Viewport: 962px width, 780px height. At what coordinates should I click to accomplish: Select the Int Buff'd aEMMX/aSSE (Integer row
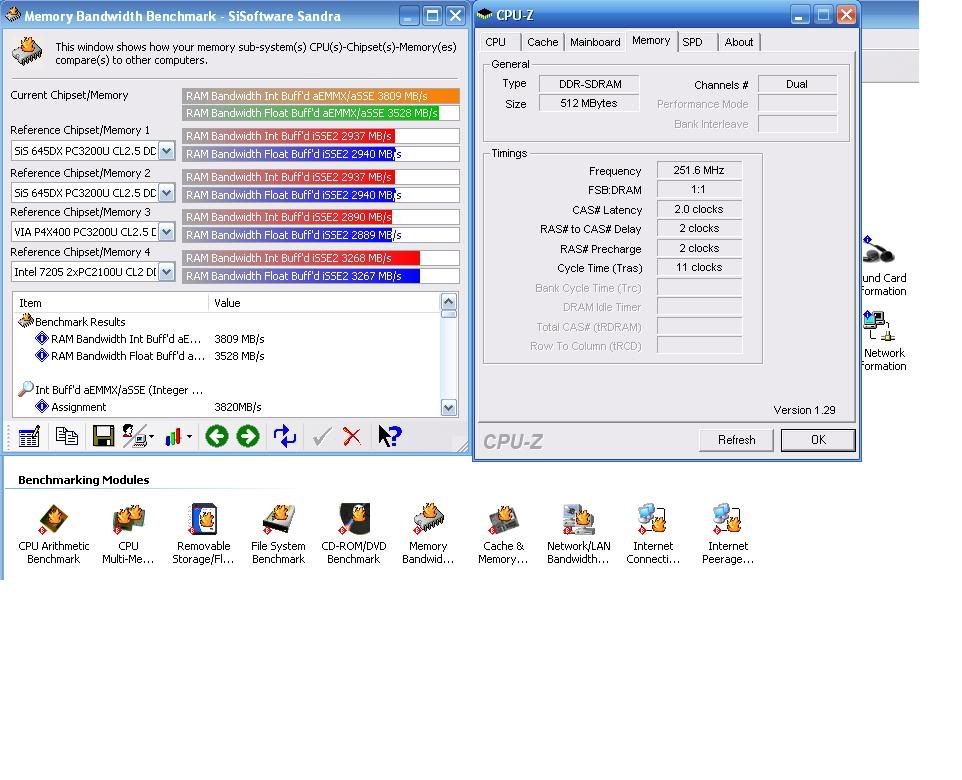point(111,390)
